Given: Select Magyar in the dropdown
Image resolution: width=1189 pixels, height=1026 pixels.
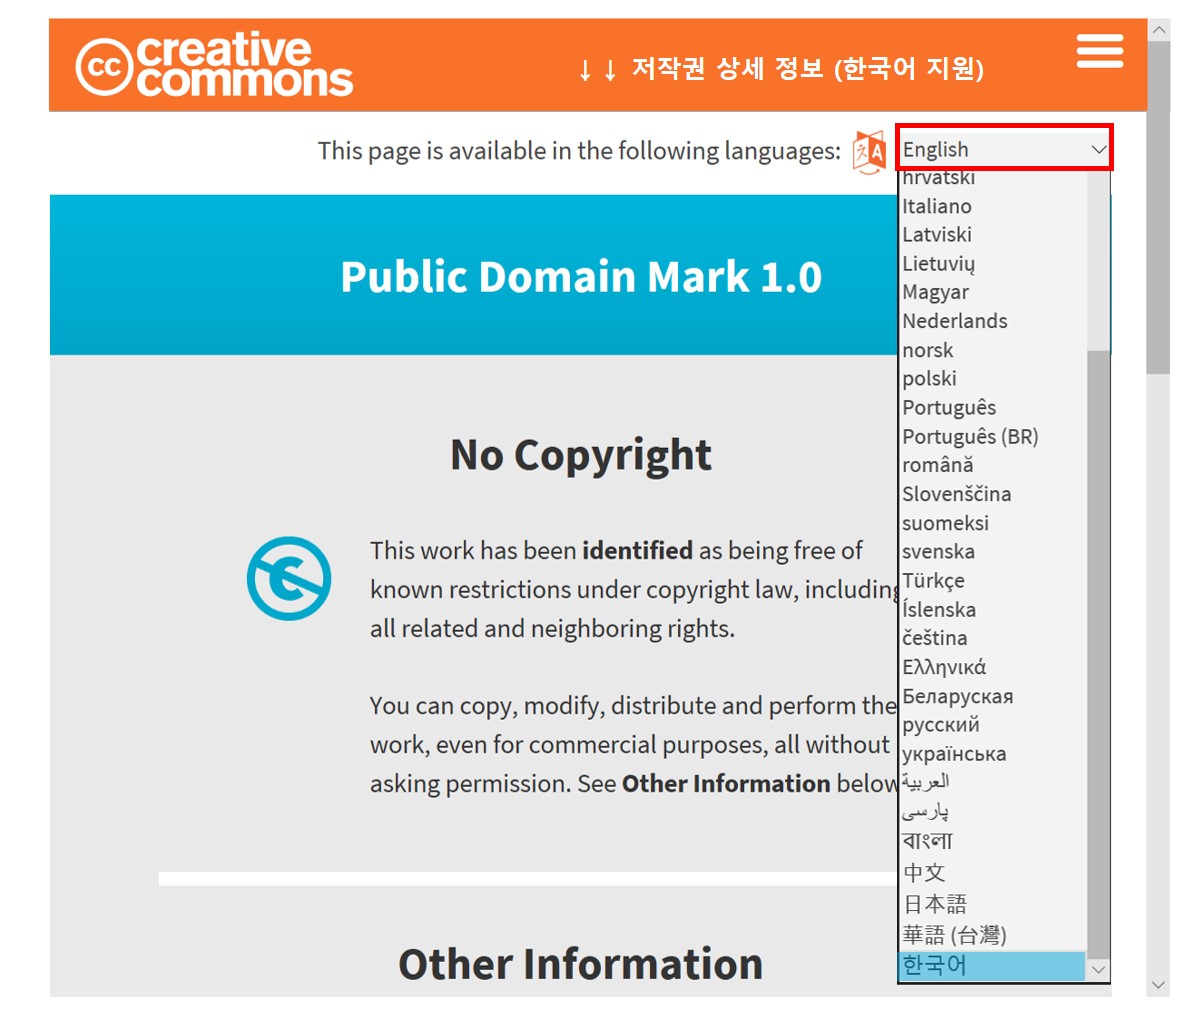Looking at the screenshot, I should 992,293.
